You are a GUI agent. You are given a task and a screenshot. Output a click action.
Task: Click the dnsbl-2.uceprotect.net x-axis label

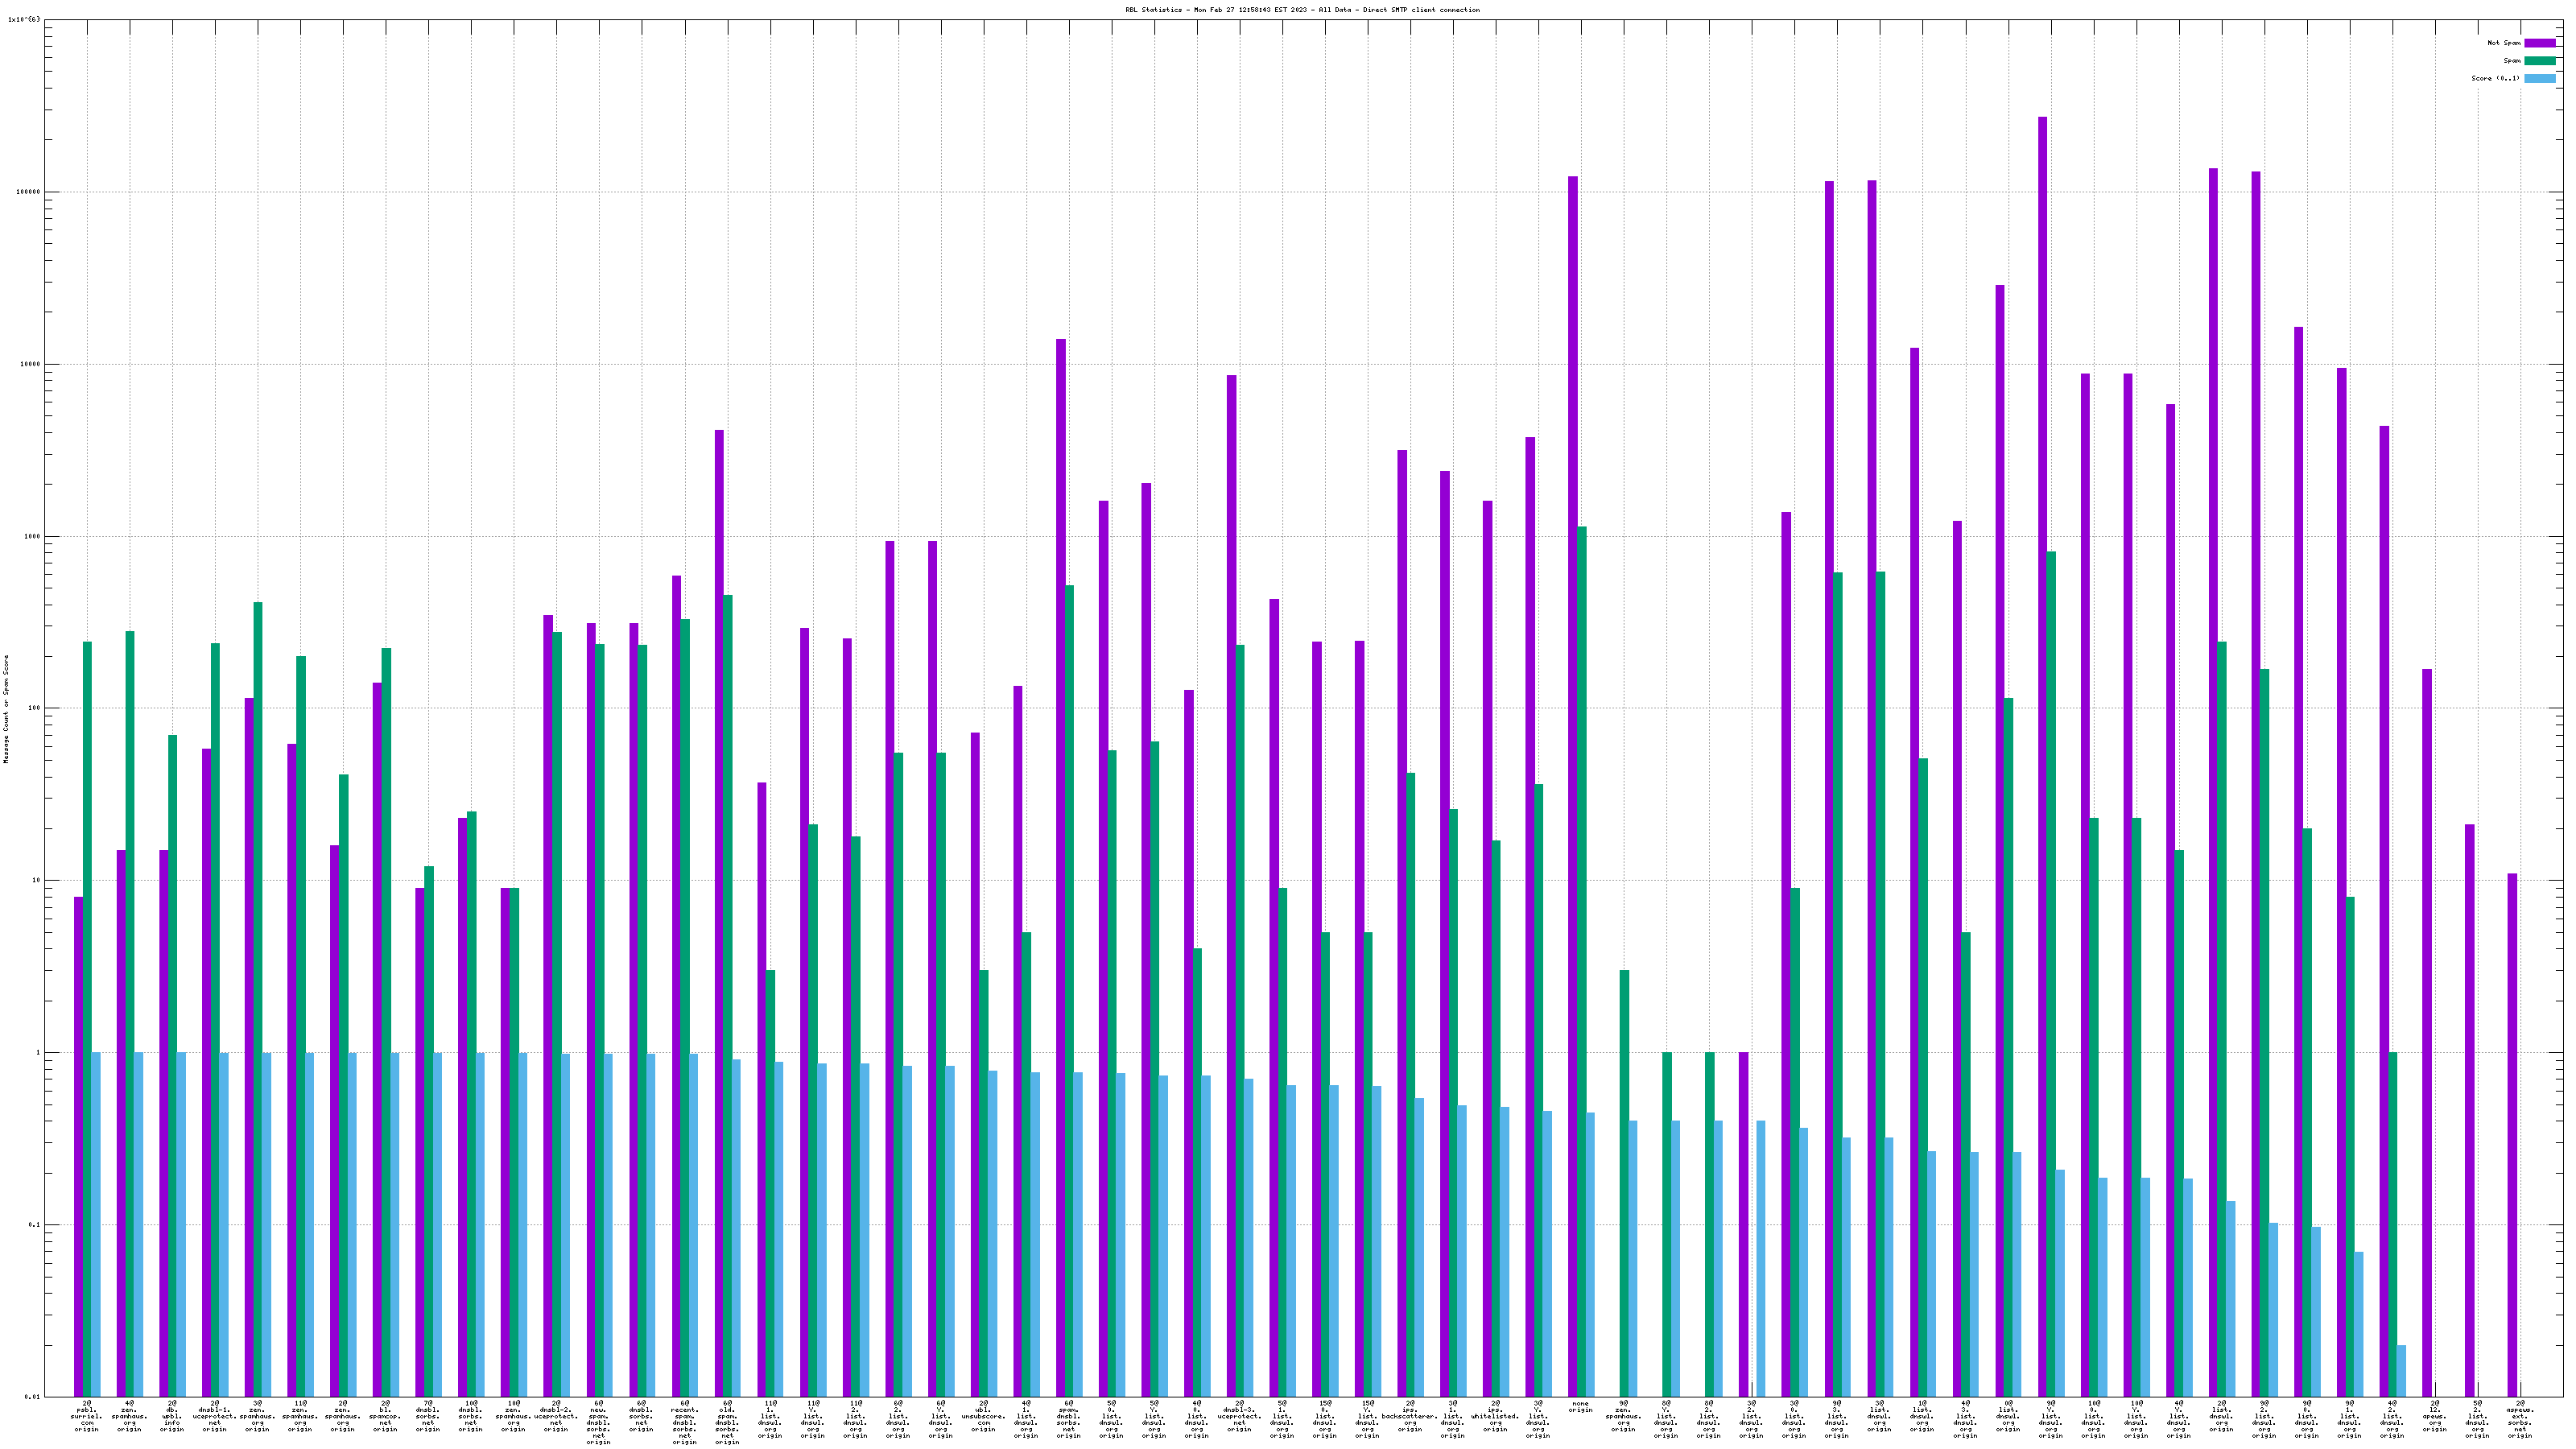click(556, 1416)
